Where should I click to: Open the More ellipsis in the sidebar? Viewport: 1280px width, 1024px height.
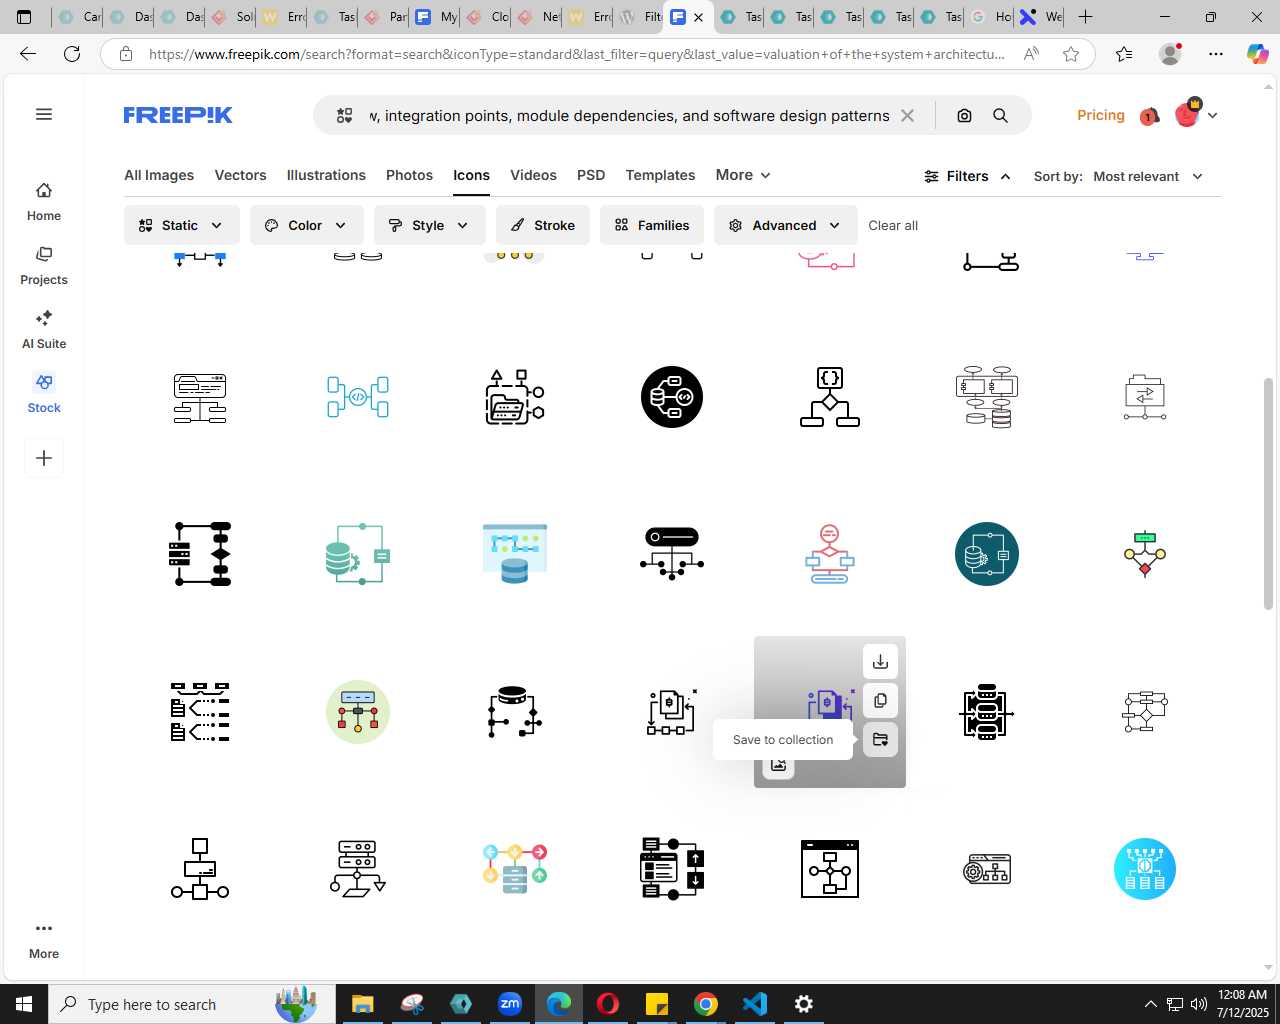point(44,940)
